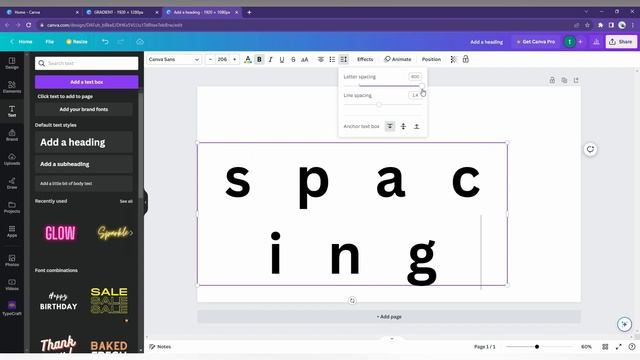The image size is (640, 360).
Task: Click the Line spacing value box
Action: point(415,95)
